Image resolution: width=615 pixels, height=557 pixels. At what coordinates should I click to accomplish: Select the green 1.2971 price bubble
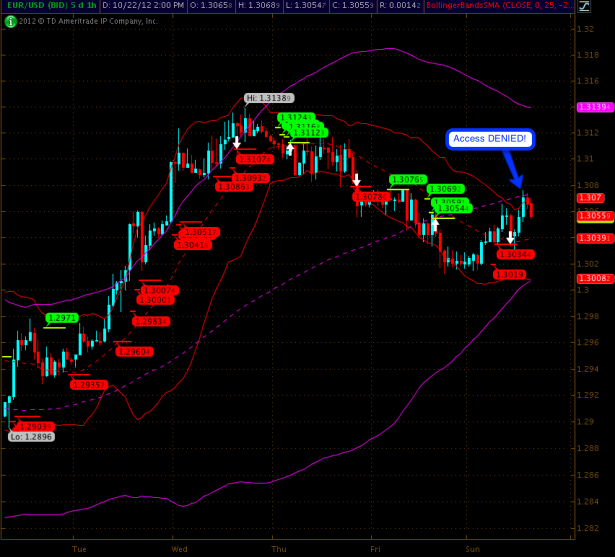[63, 317]
